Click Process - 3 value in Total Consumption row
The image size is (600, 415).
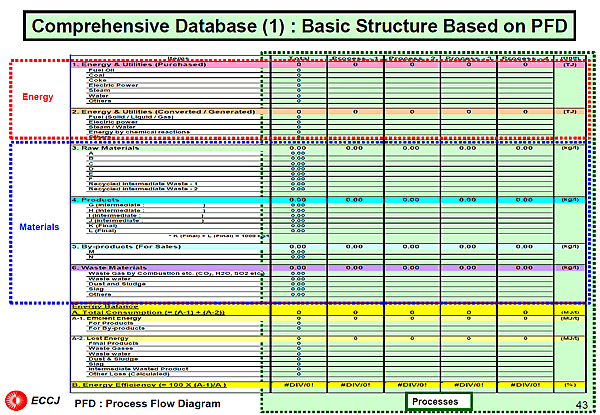[x=468, y=312]
